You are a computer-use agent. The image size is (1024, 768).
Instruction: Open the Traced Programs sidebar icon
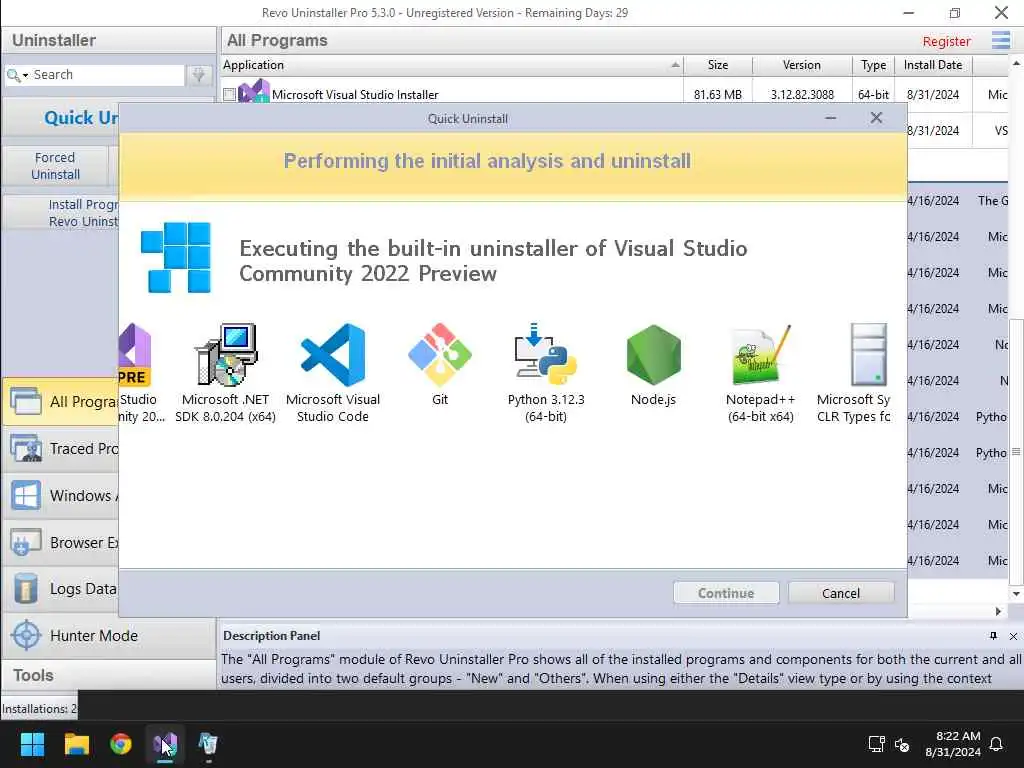coord(26,449)
